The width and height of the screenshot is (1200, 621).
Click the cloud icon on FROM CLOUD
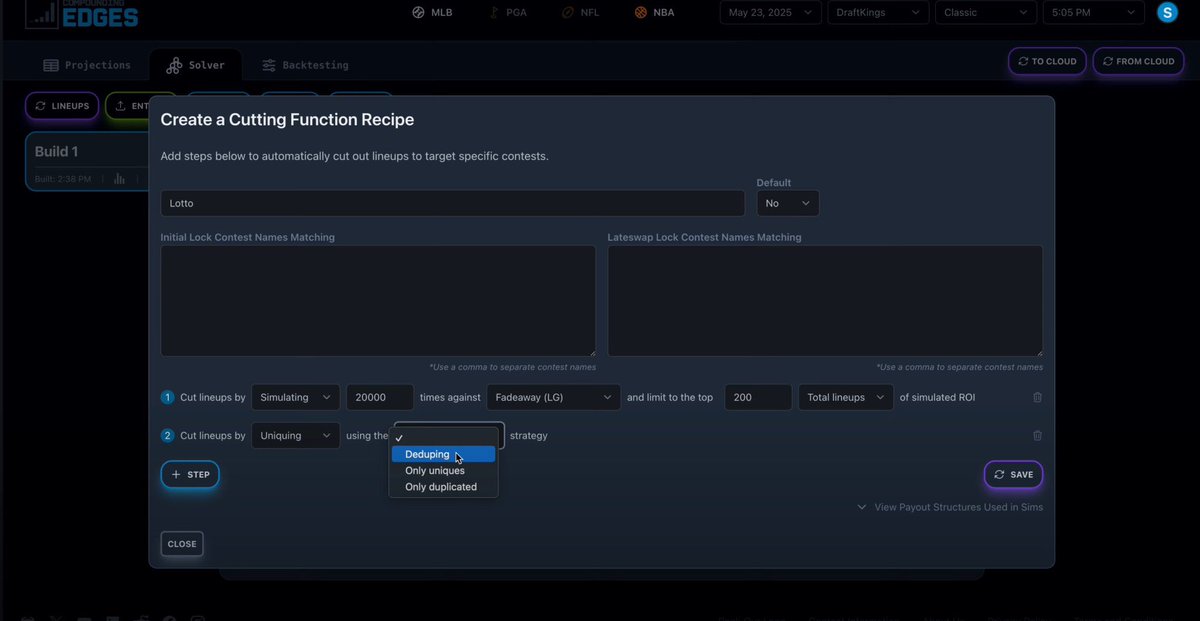(1107, 61)
